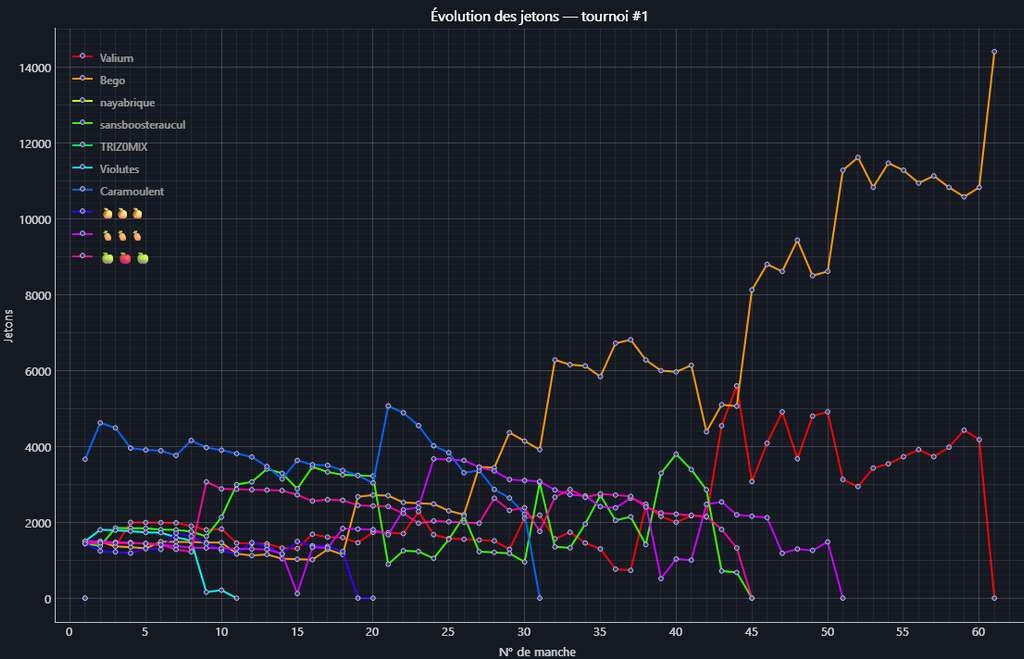Click the y-axis tick label 14000
This screenshot has width=1024, height=659.
35,68
